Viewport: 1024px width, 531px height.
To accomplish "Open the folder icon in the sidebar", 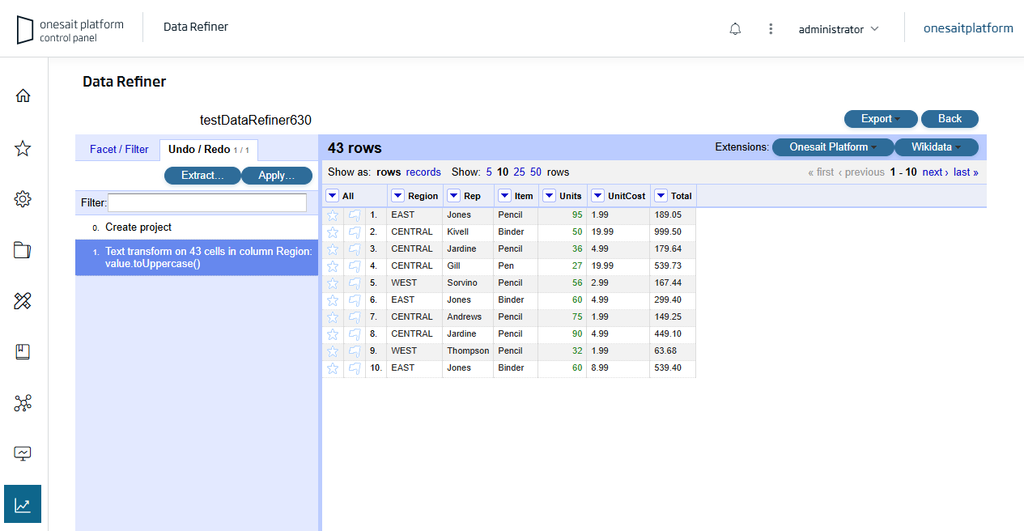I will click(x=23, y=250).
